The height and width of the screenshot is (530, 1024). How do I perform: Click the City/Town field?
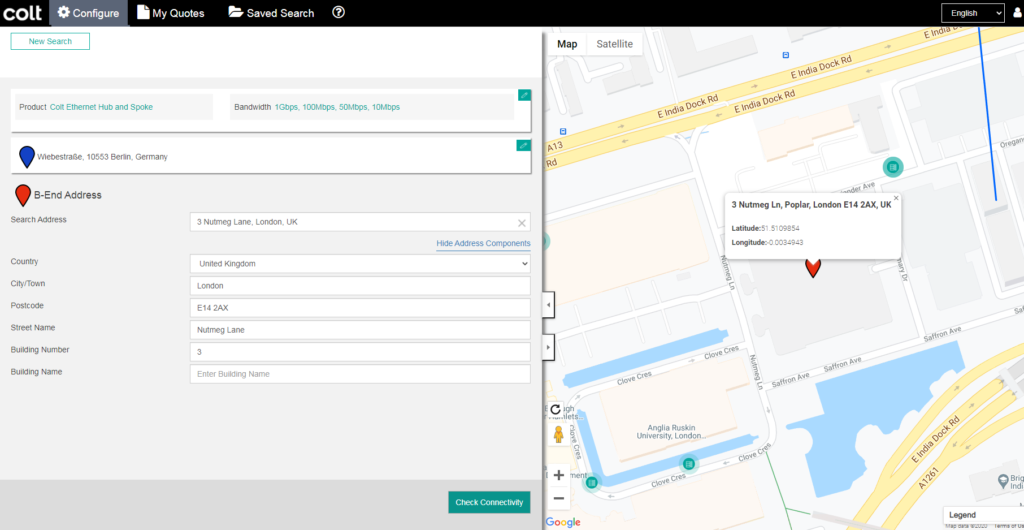click(360, 286)
